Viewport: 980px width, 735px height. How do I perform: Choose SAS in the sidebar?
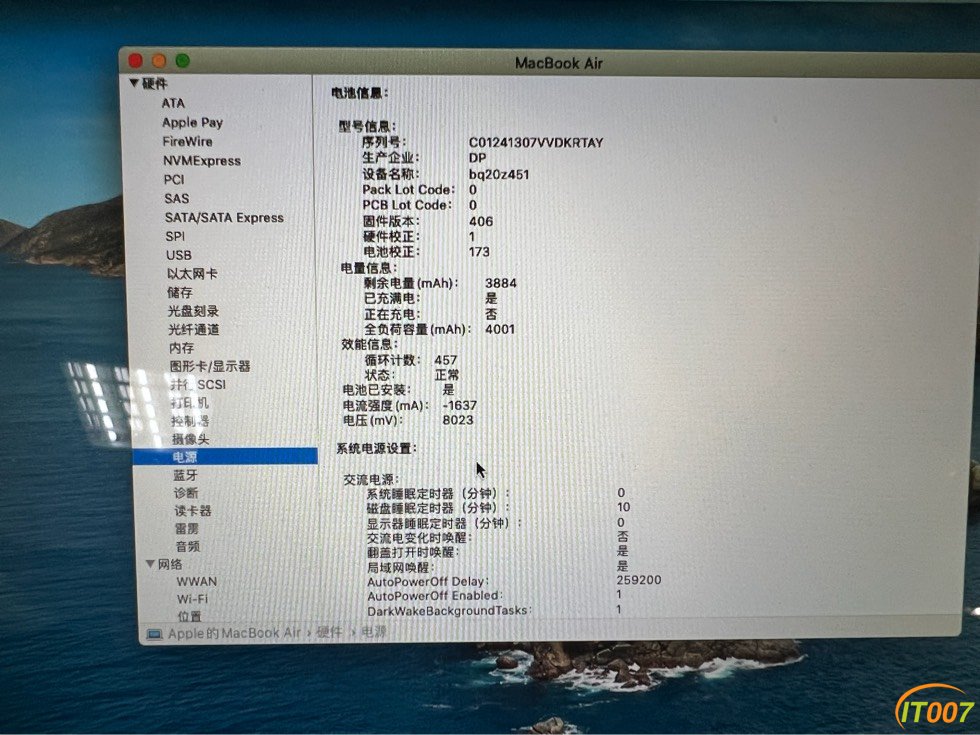pos(176,198)
